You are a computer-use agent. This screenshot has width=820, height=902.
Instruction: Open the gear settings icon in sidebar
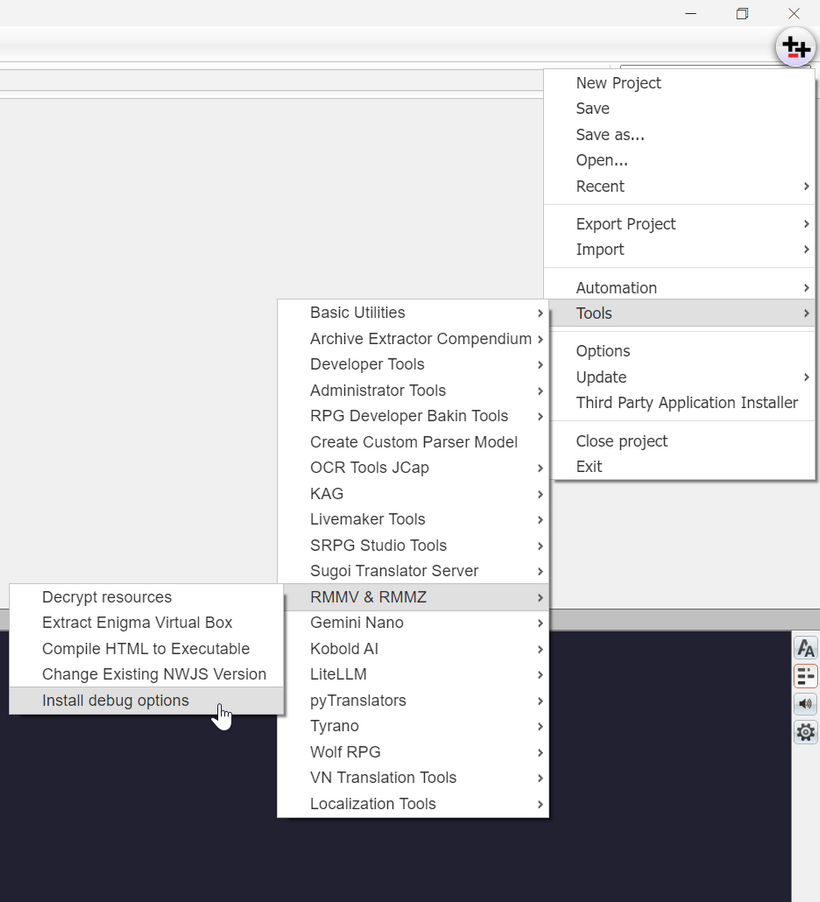[x=805, y=732]
